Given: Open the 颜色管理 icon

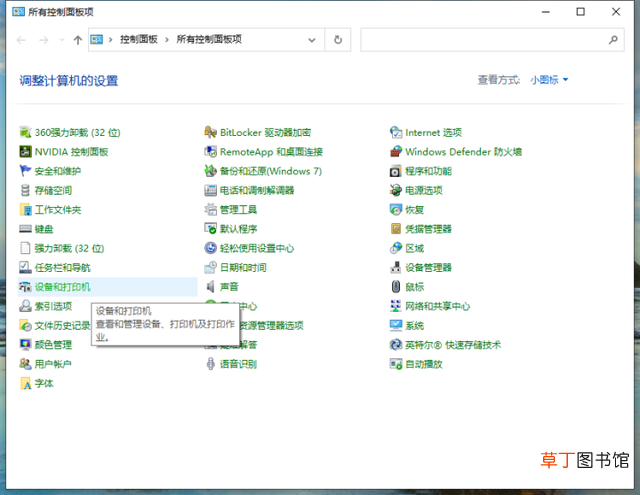Looking at the screenshot, I should pos(25,344).
